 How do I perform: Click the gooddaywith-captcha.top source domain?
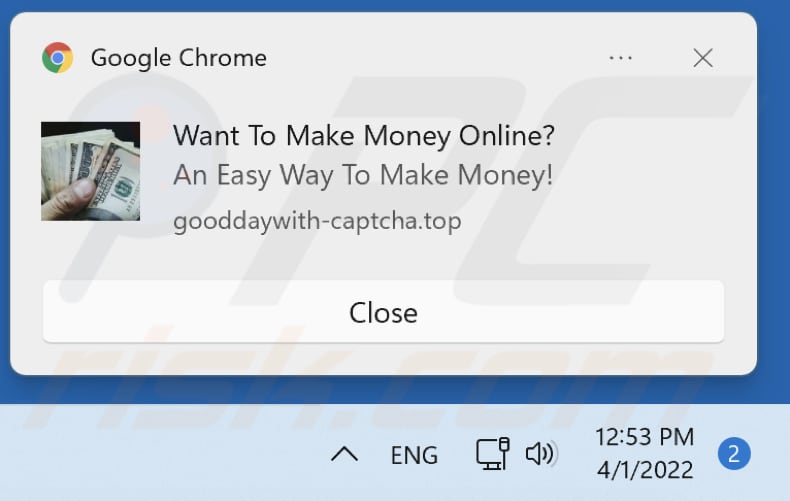[x=317, y=221]
